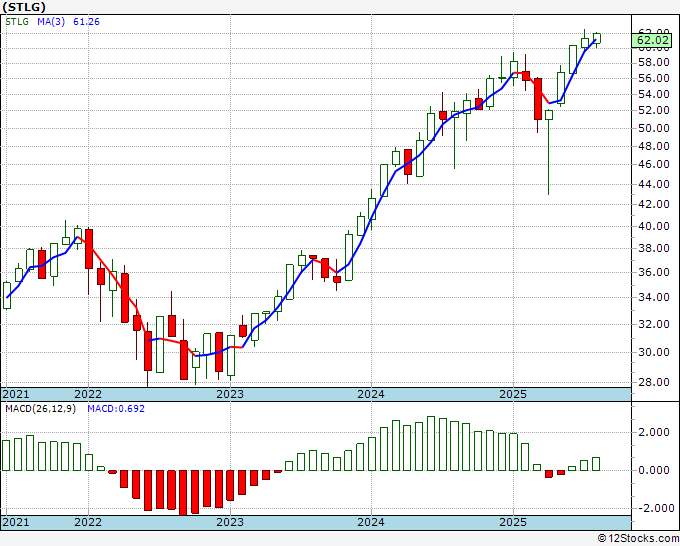Click the 2.000 MACD axis label

[654, 432]
